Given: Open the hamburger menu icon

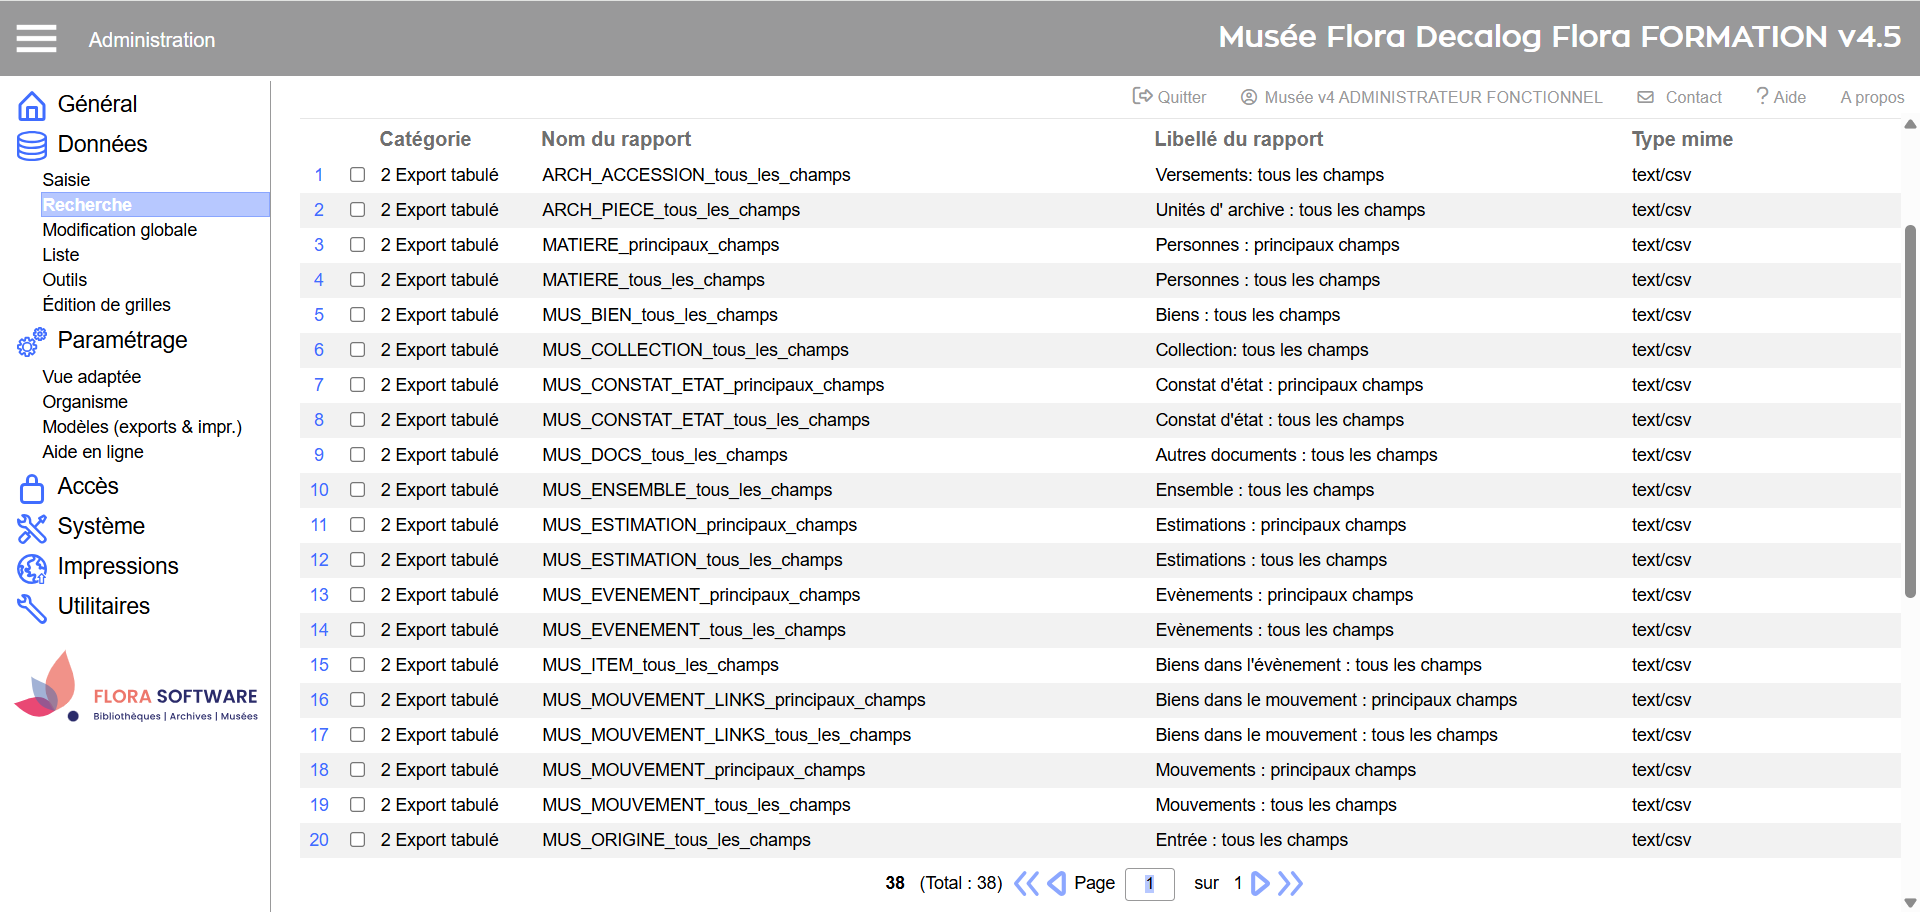Looking at the screenshot, I should tap(36, 39).
